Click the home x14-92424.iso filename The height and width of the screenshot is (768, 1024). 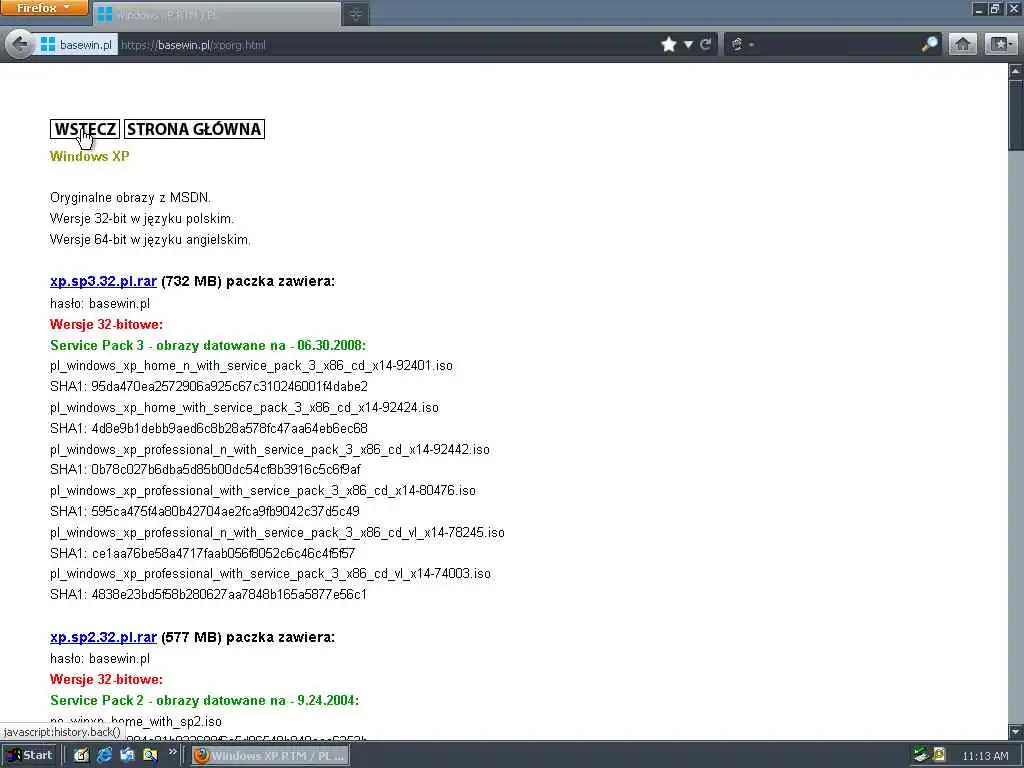pyautogui.click(x=244, y=408)
